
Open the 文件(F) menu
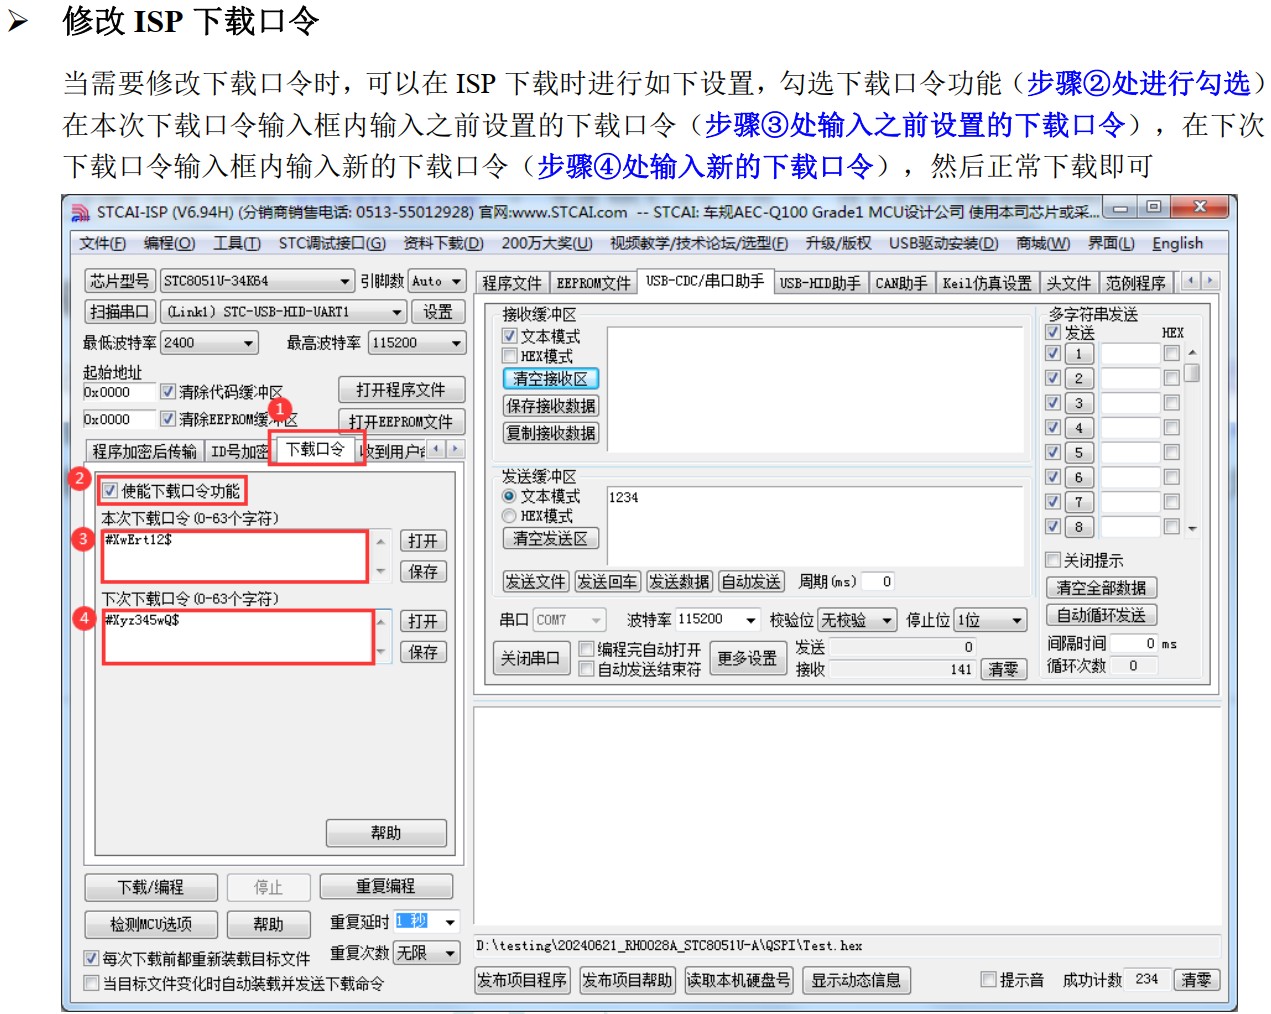click(x=102, y=243)
